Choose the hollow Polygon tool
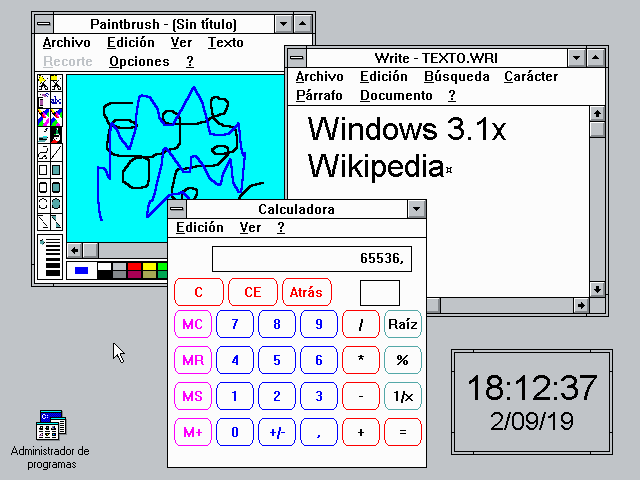Image resolution: width=640 pixels, height=480 pixels. pos(43,222)
